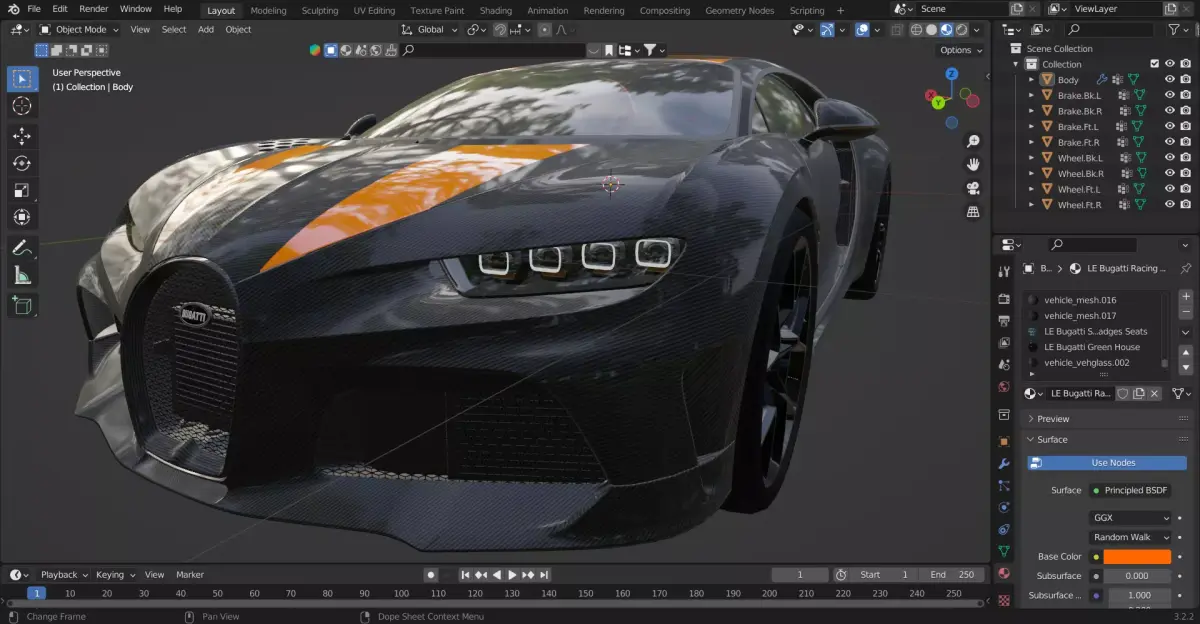Switch to rendered viewport shading
This screenshot has height=624, width=1200.
click(961, 30)
